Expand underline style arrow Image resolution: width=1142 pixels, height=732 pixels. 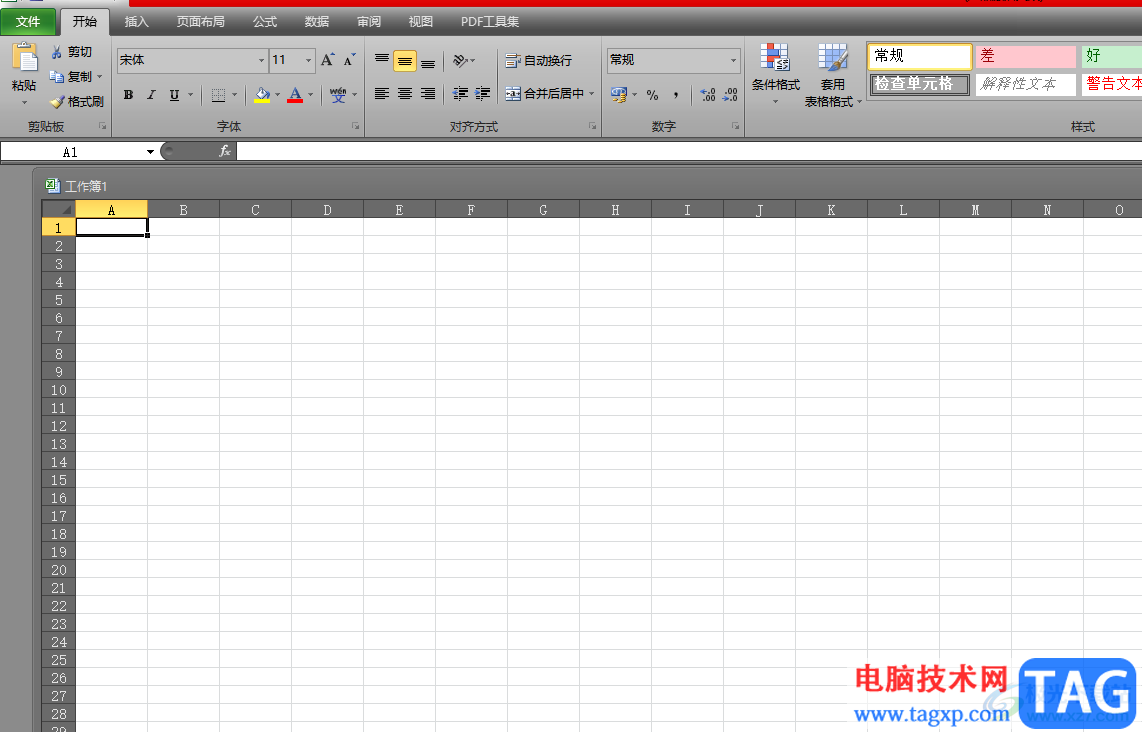tap(191, 95)
